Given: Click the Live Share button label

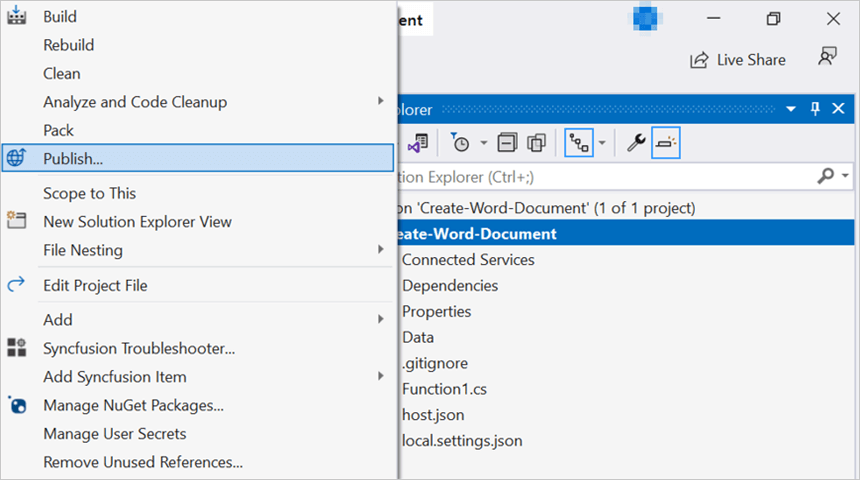Looking at the screenshot, I should 751,60.
